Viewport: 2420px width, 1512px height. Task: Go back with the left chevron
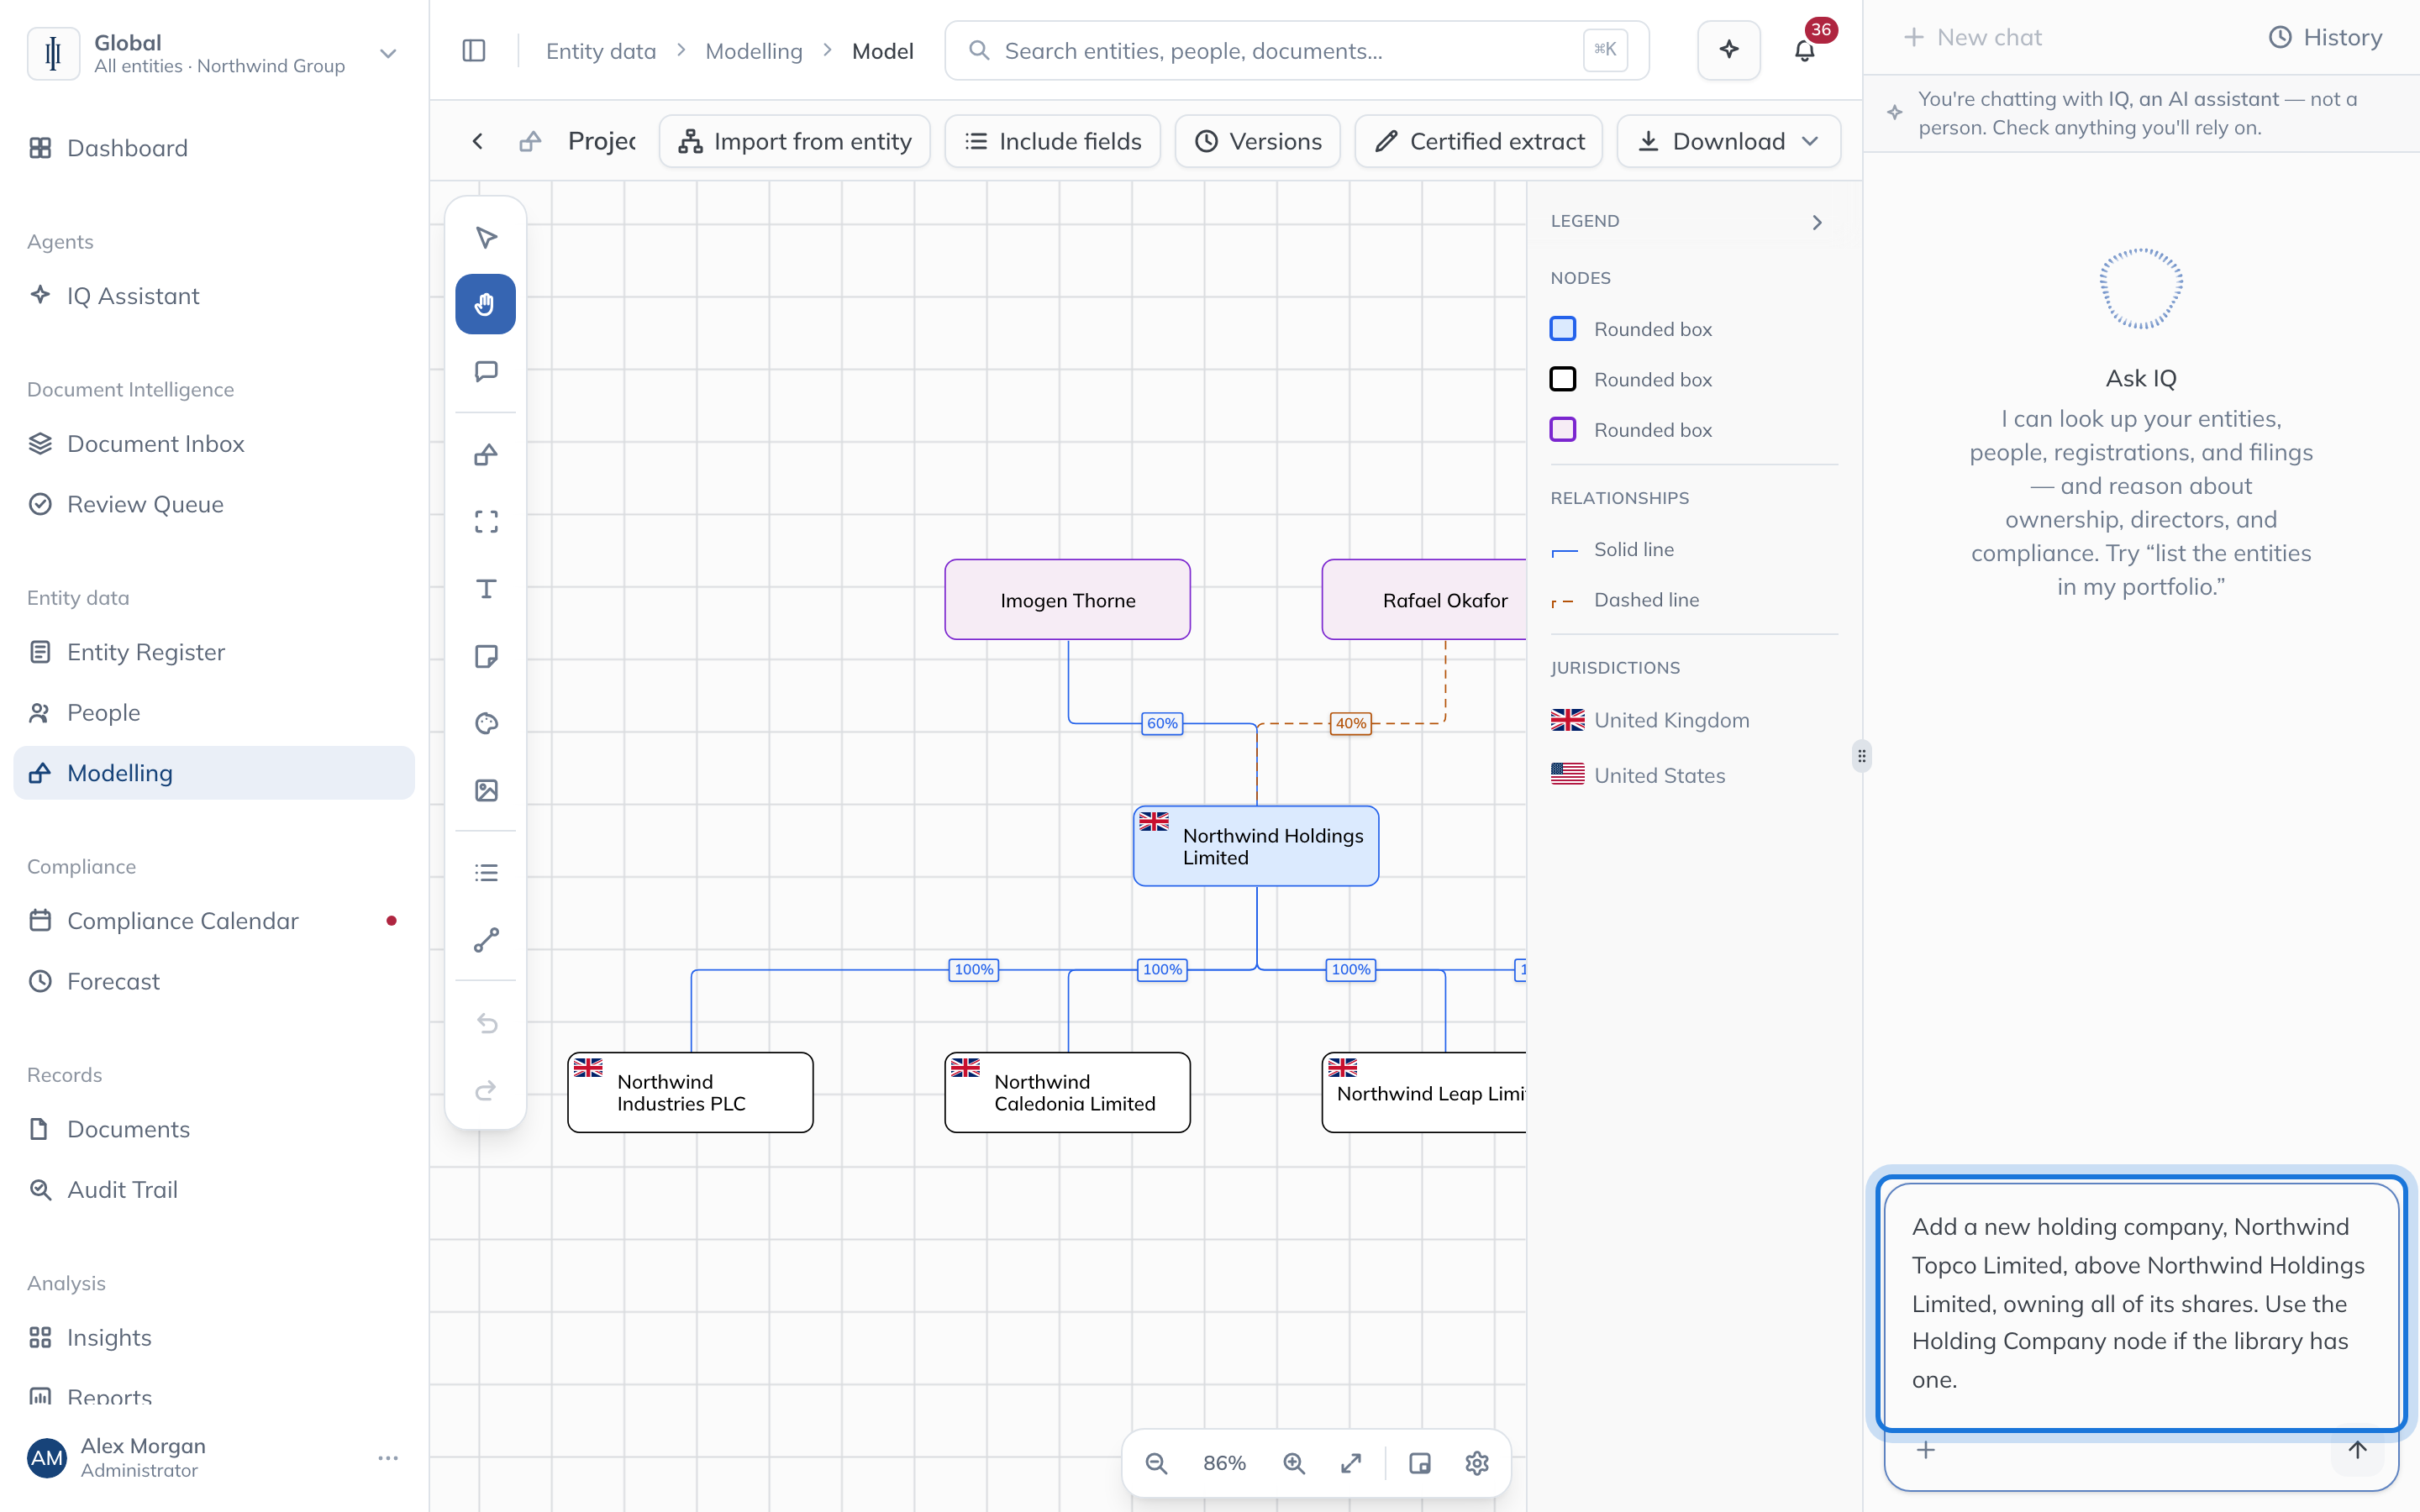pos(478,141)
